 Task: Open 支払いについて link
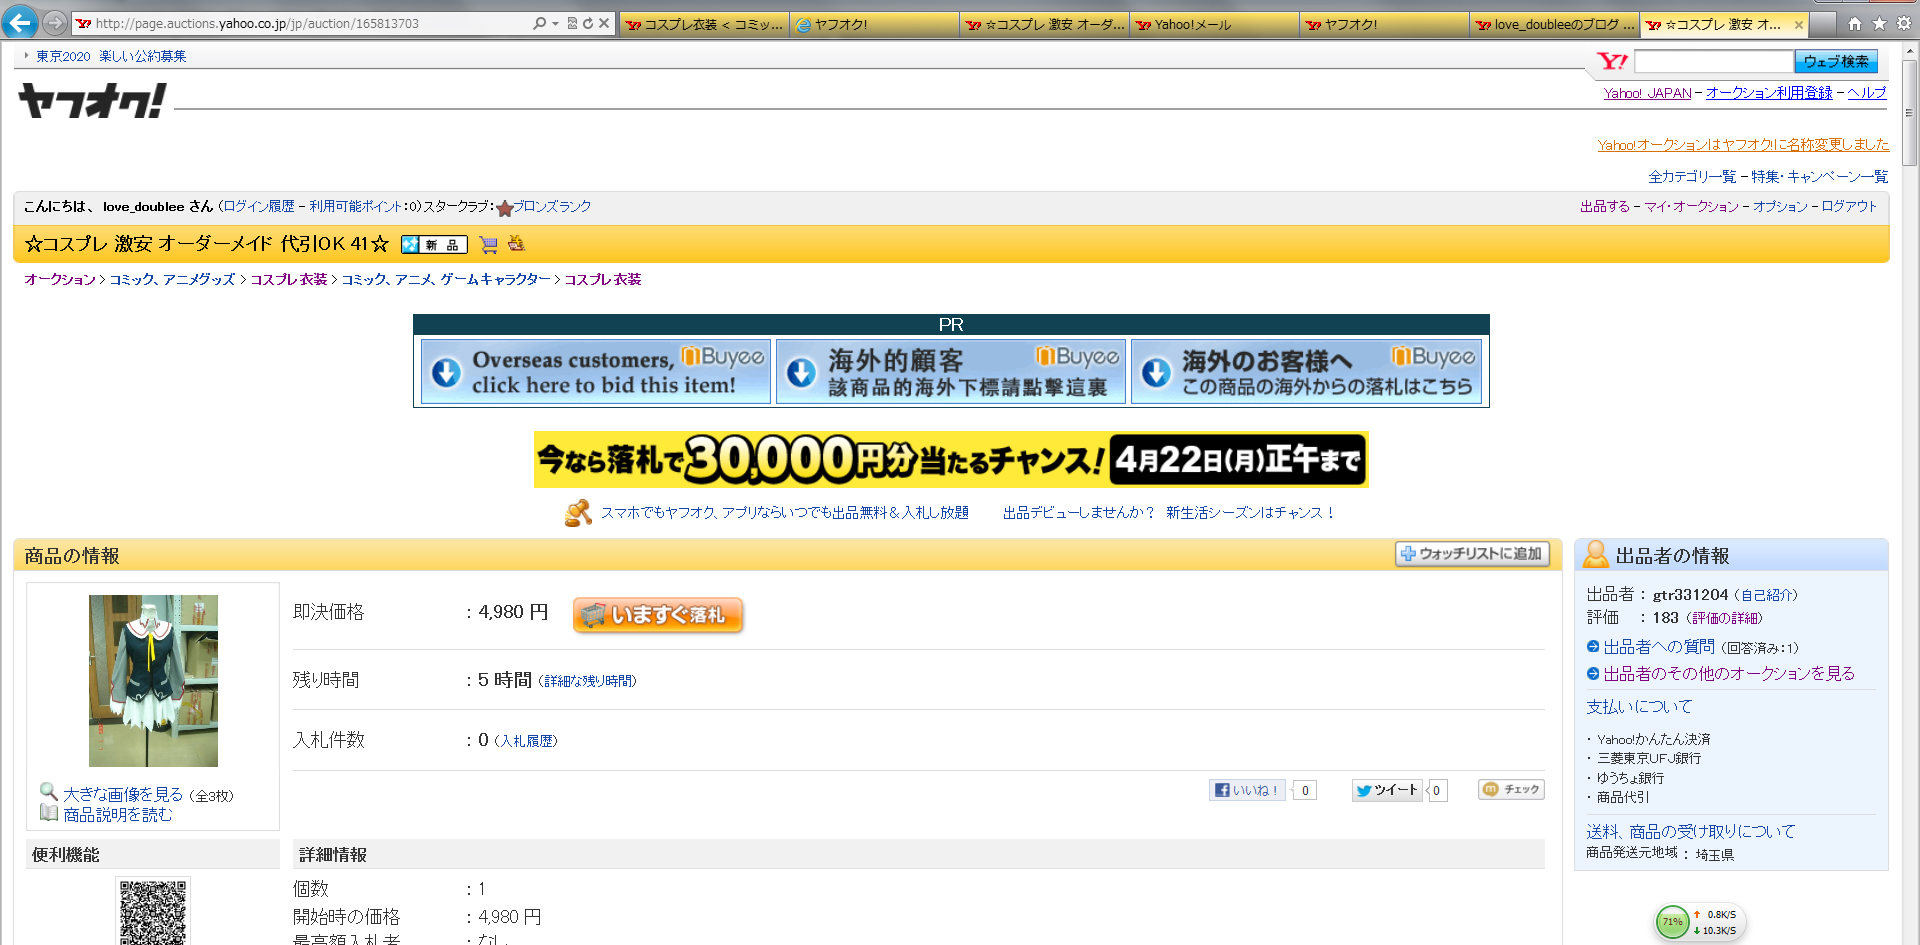point(1639,706)
